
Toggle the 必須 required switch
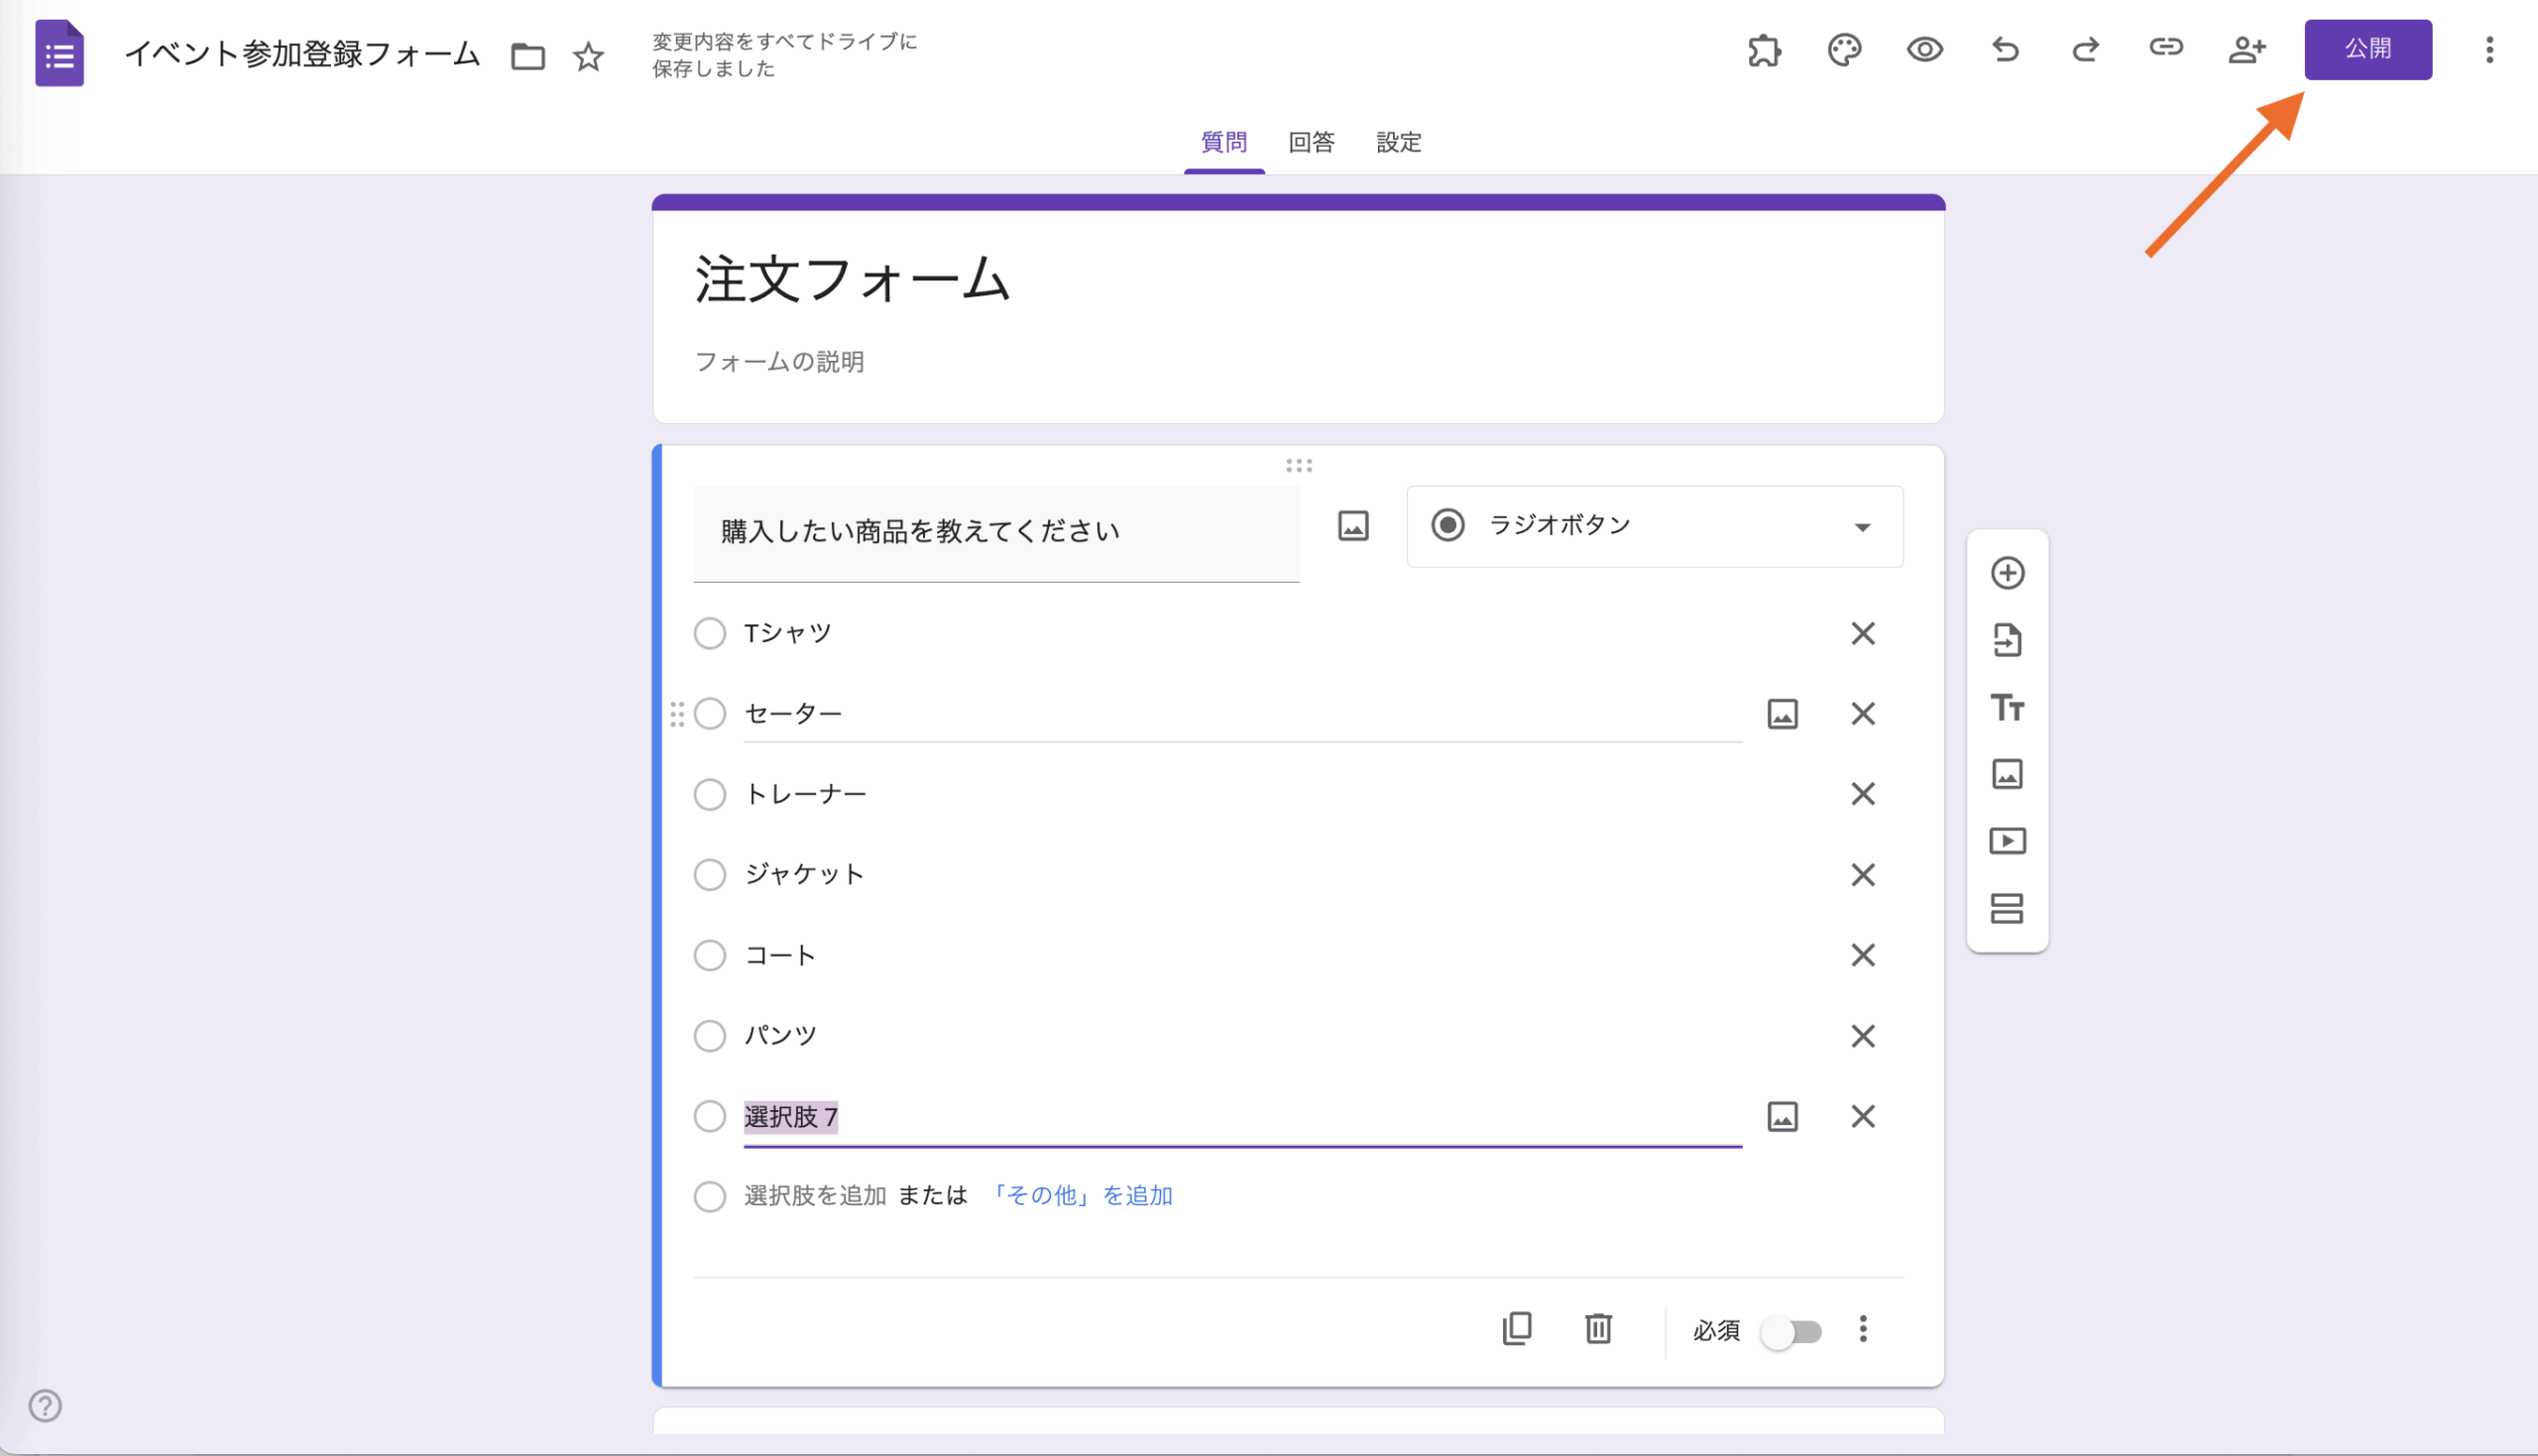(x=1792, y=1332)
